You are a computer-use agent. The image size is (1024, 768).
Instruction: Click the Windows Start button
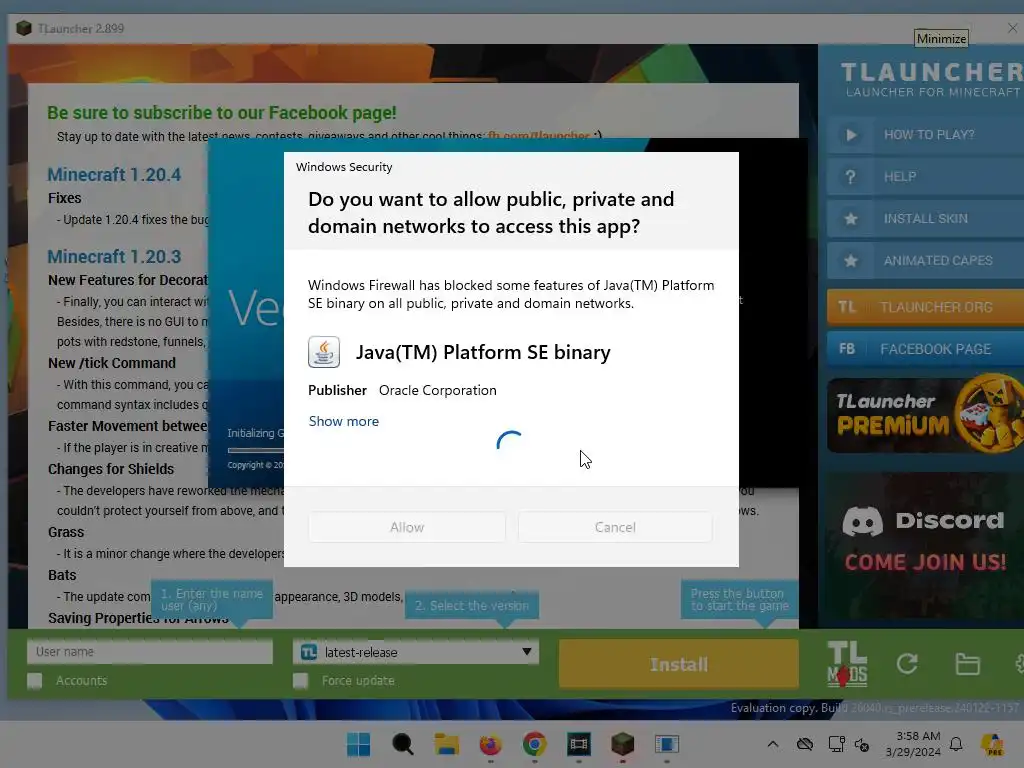tap(359, 744)
